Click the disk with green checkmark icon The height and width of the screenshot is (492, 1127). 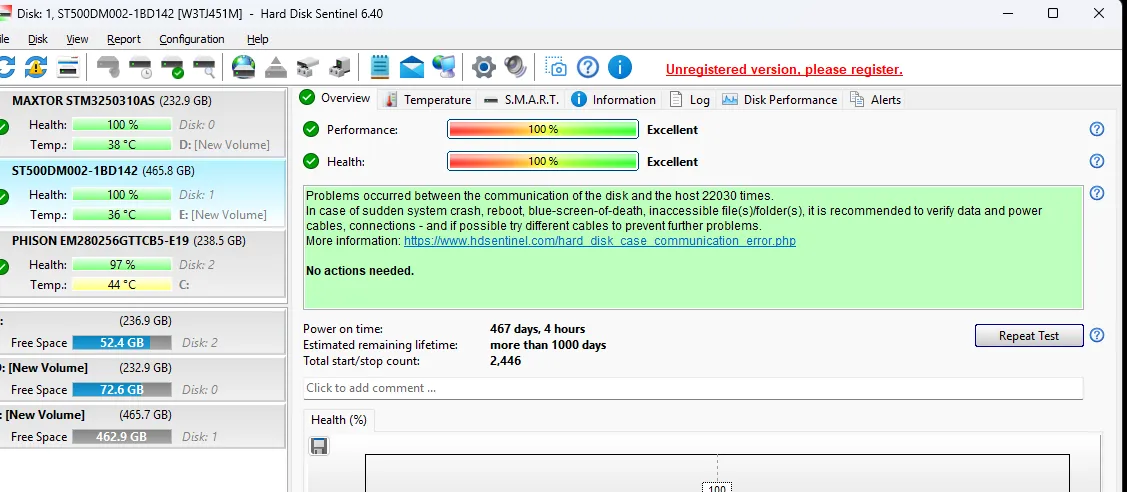172,68
